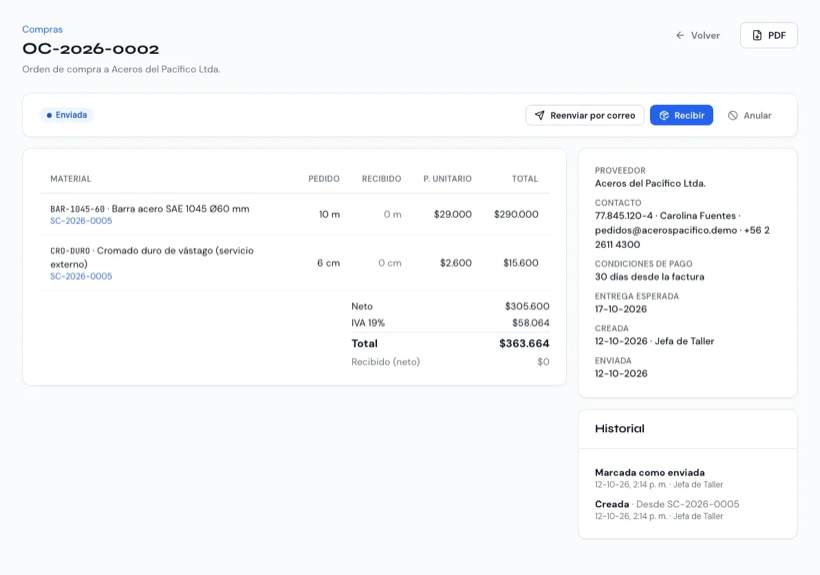Click the paper plane icon on Reenviar
The image size is (820, 575).
point(540,116)
